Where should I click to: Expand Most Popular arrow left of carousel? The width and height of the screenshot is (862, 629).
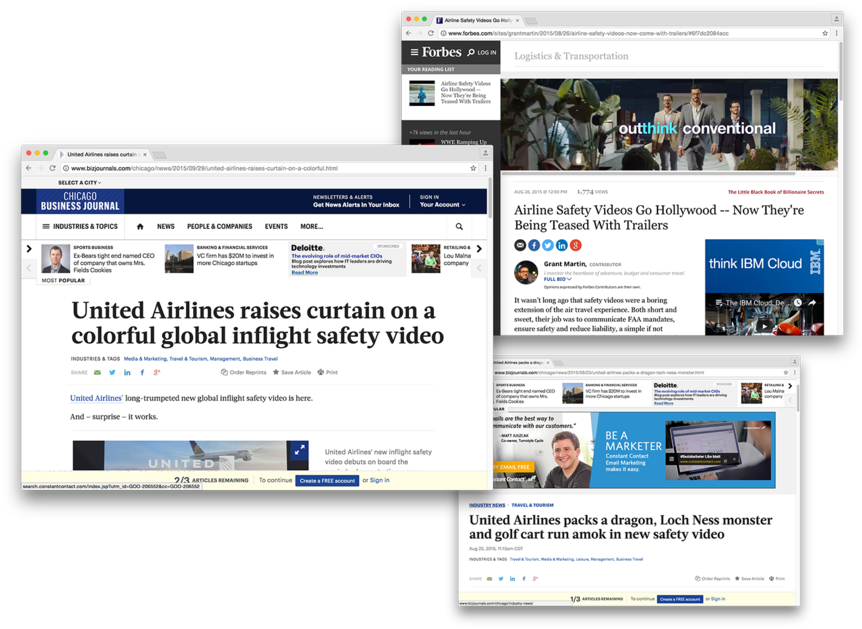coord(29,249)
